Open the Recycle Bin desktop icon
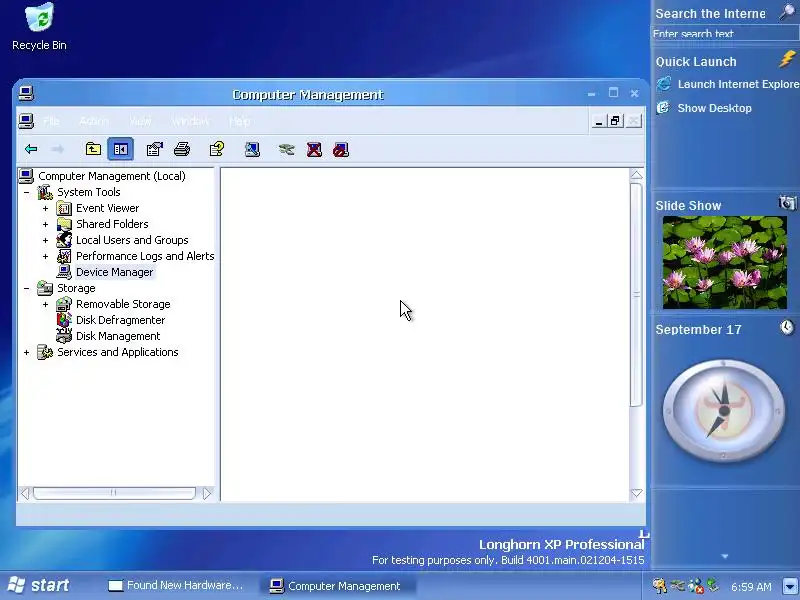This screenshot has width=800, height=600. click(39, 27)
